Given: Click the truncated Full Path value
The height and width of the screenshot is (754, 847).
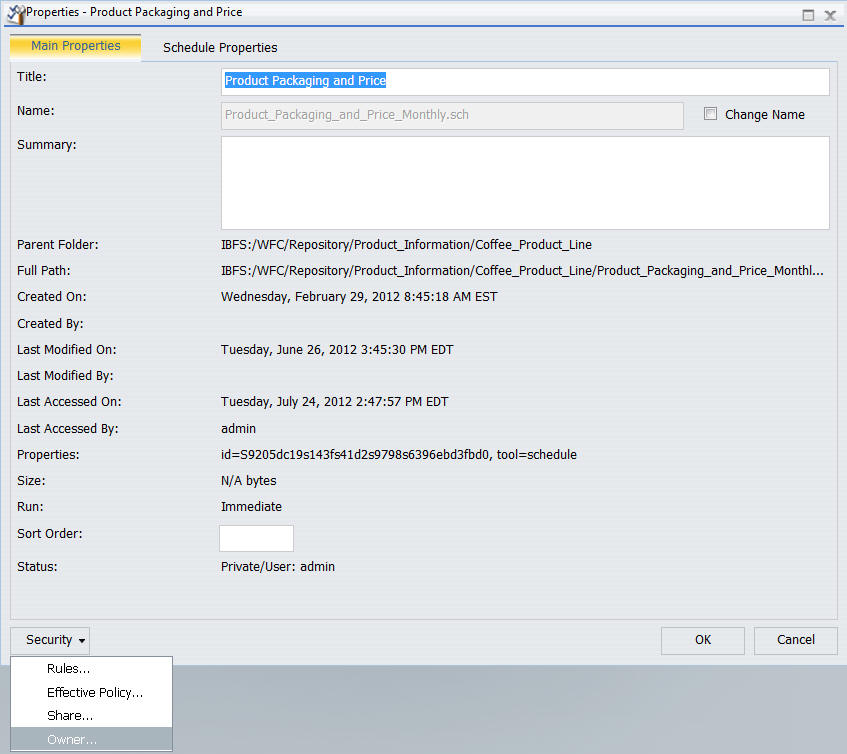Looking at the screenshot, I should 522,271.
